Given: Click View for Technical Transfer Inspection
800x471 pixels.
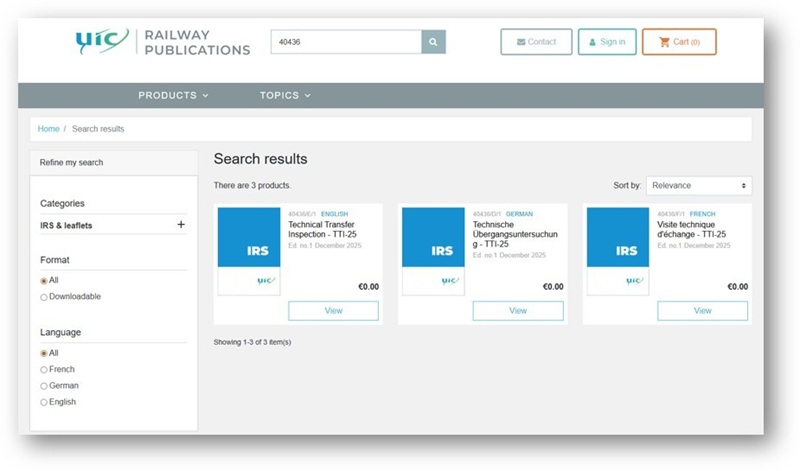Looking at the screenshot, I should pos(333,311).
